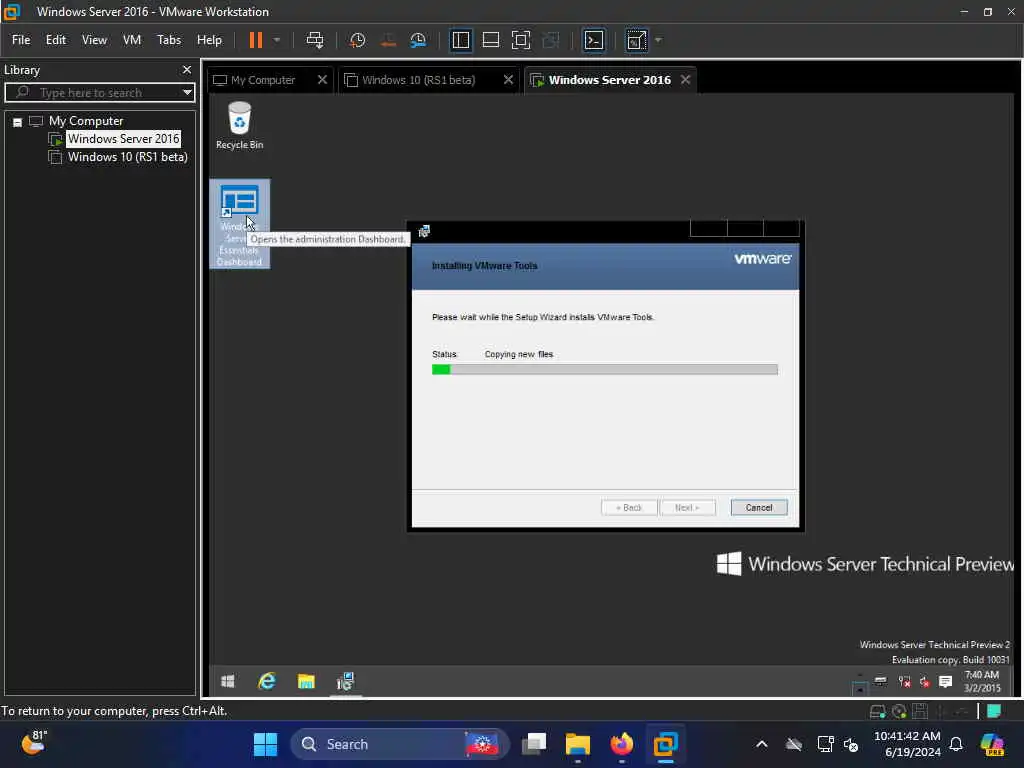Click the guest touch keyboard tray icon
Image resolution: width=1024 pixels, height=768 pixels.
tap(881, 681)
